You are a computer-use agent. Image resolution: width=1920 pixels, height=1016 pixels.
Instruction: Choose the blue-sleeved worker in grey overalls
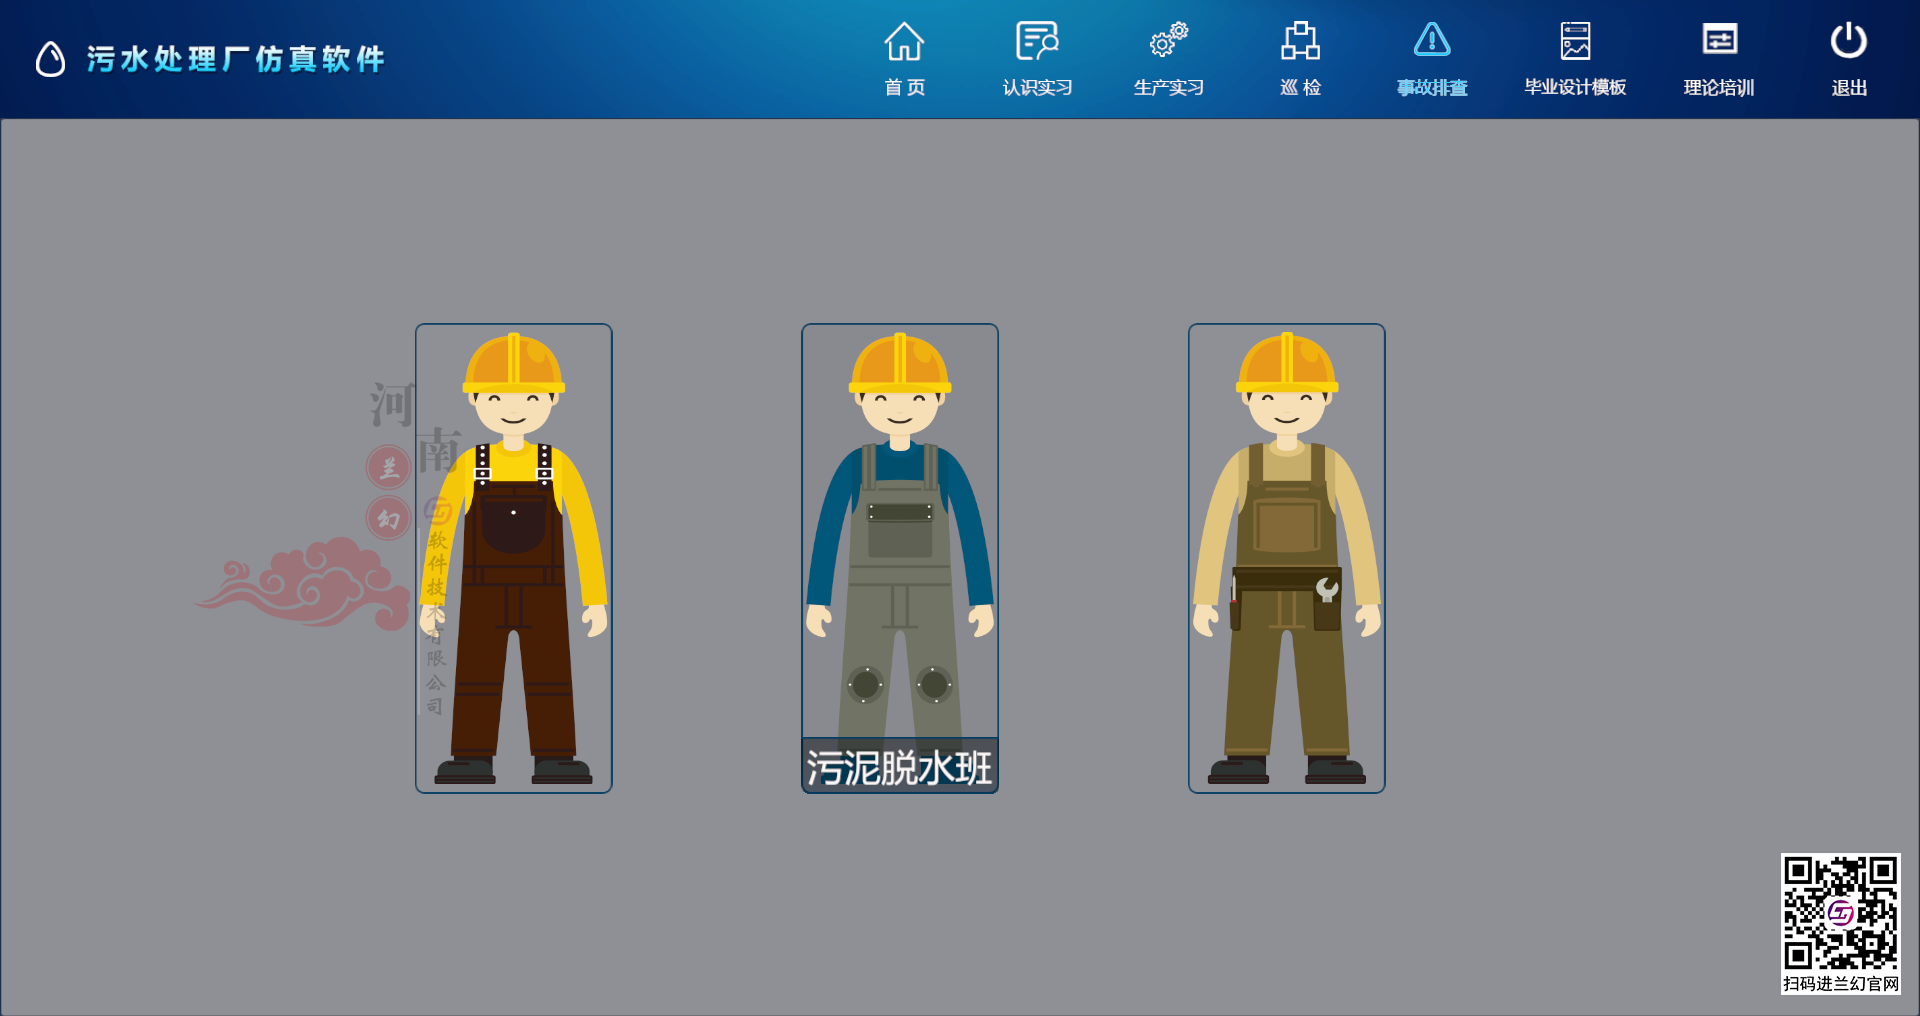(900, 540)
